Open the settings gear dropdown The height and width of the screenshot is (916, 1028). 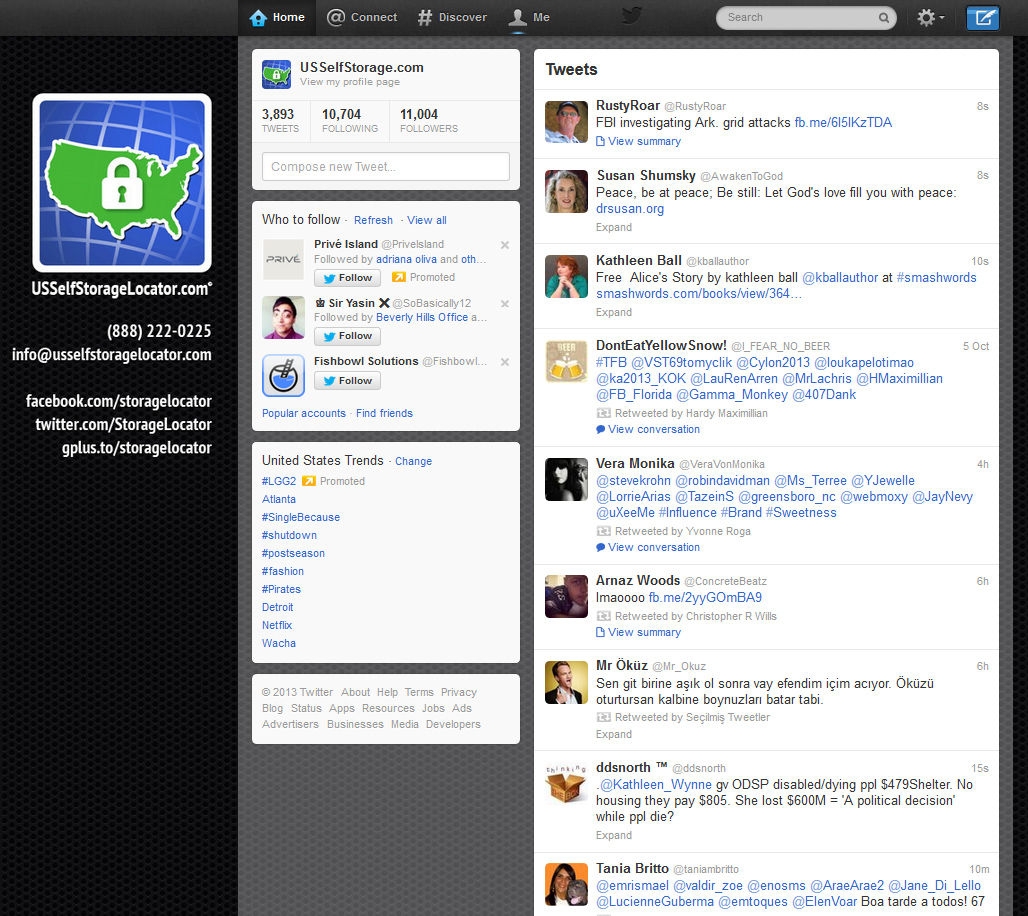(x=930, y=18)
